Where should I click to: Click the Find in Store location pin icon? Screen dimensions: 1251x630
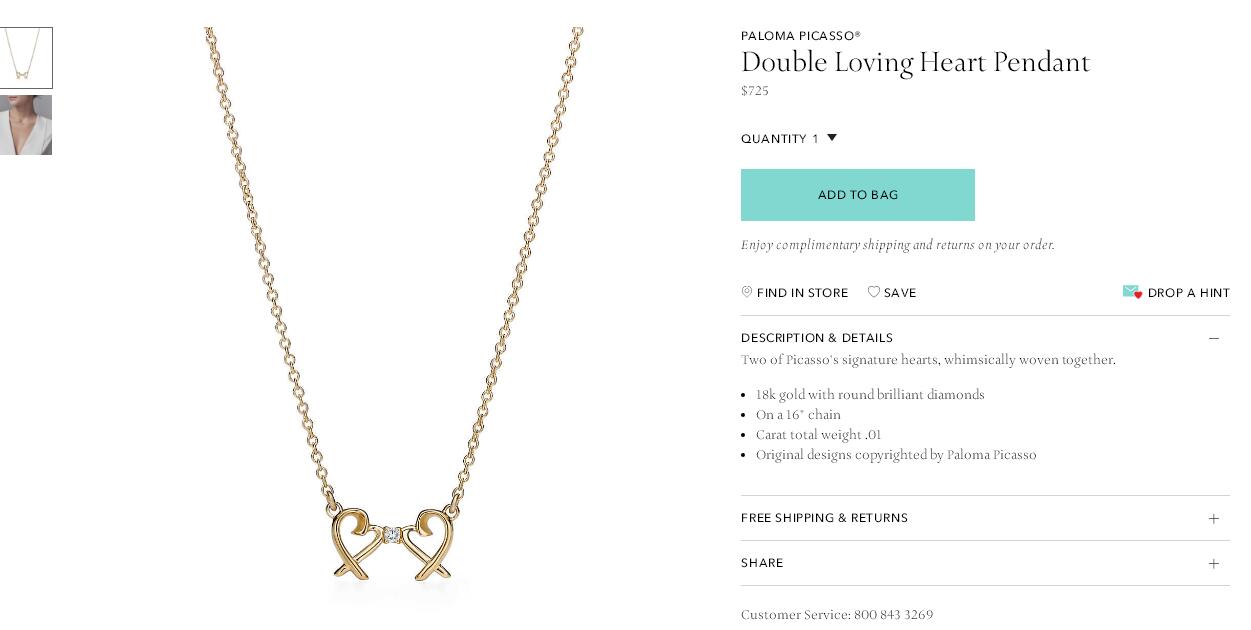747,292
